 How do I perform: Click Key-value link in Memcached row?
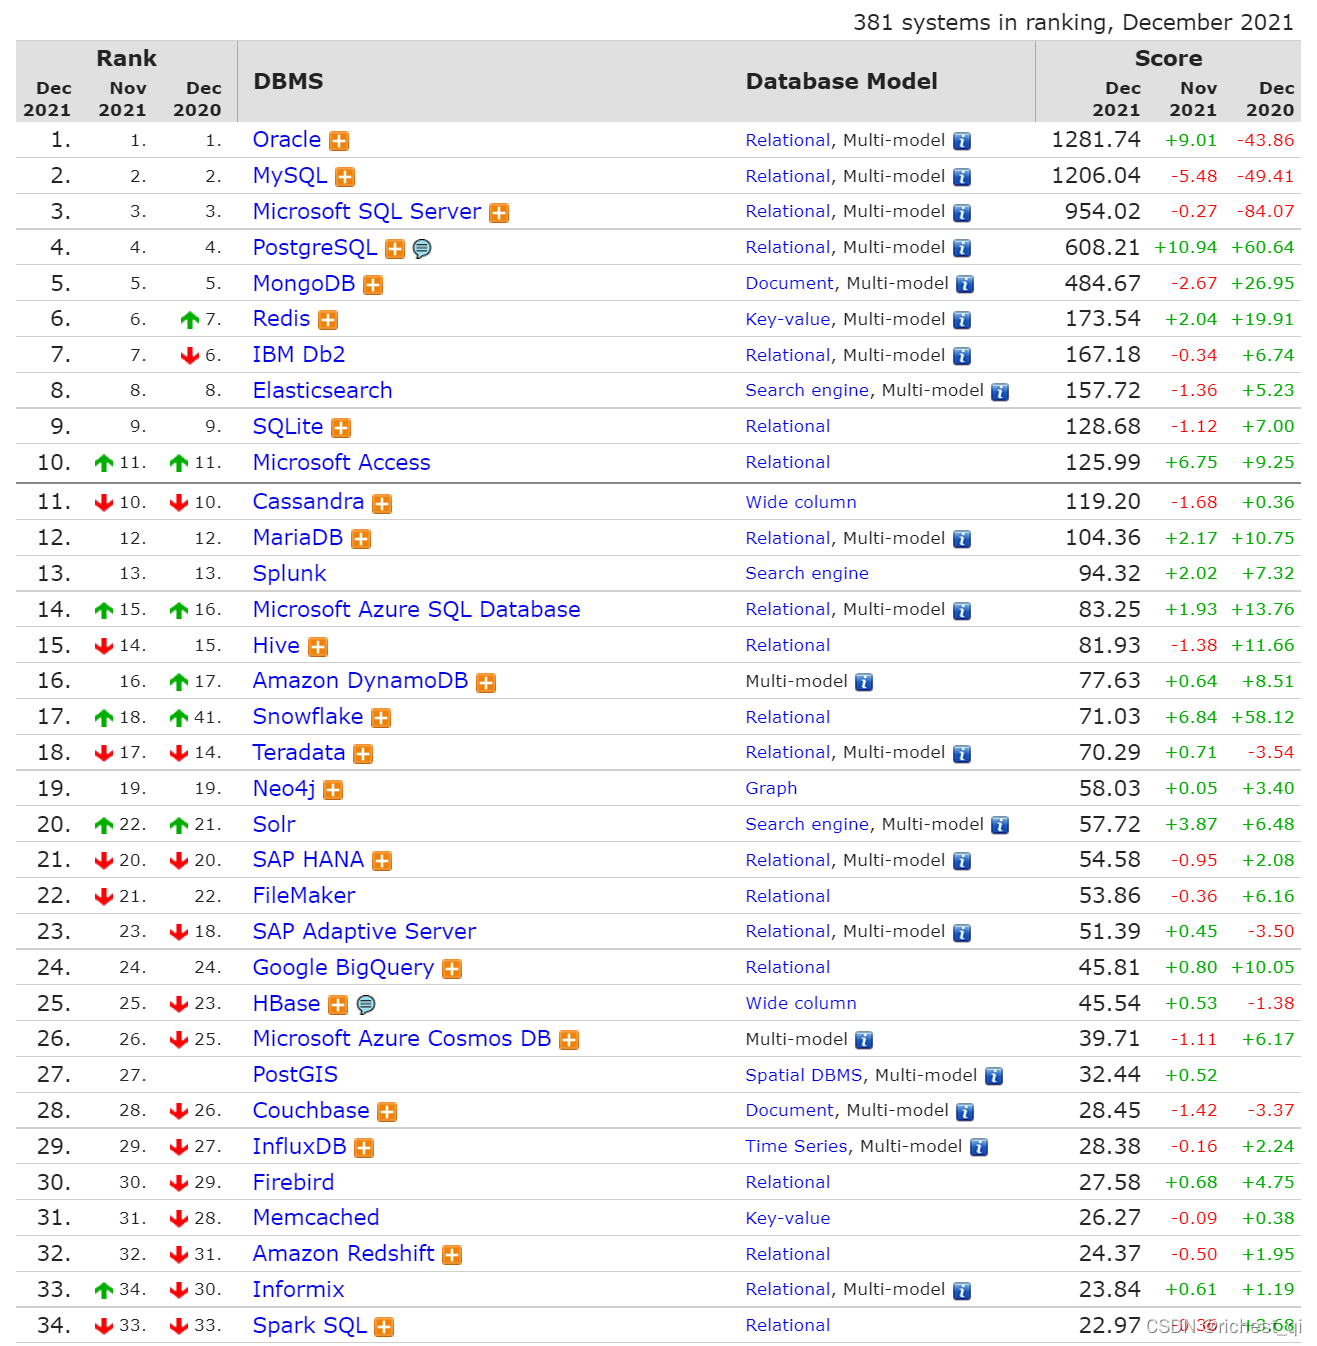pos(788,1219)
